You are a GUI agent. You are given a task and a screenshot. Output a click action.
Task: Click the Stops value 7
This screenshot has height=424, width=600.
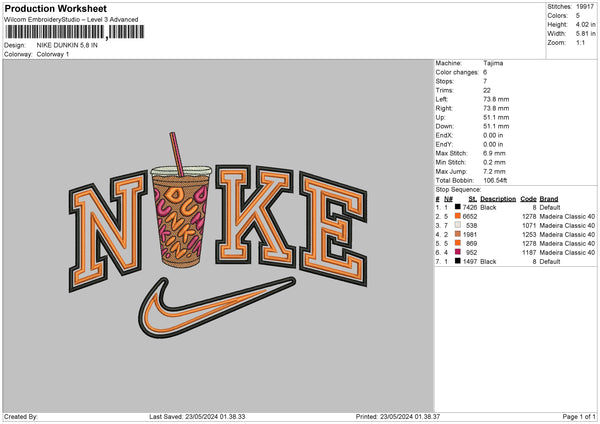click(485, 81)
